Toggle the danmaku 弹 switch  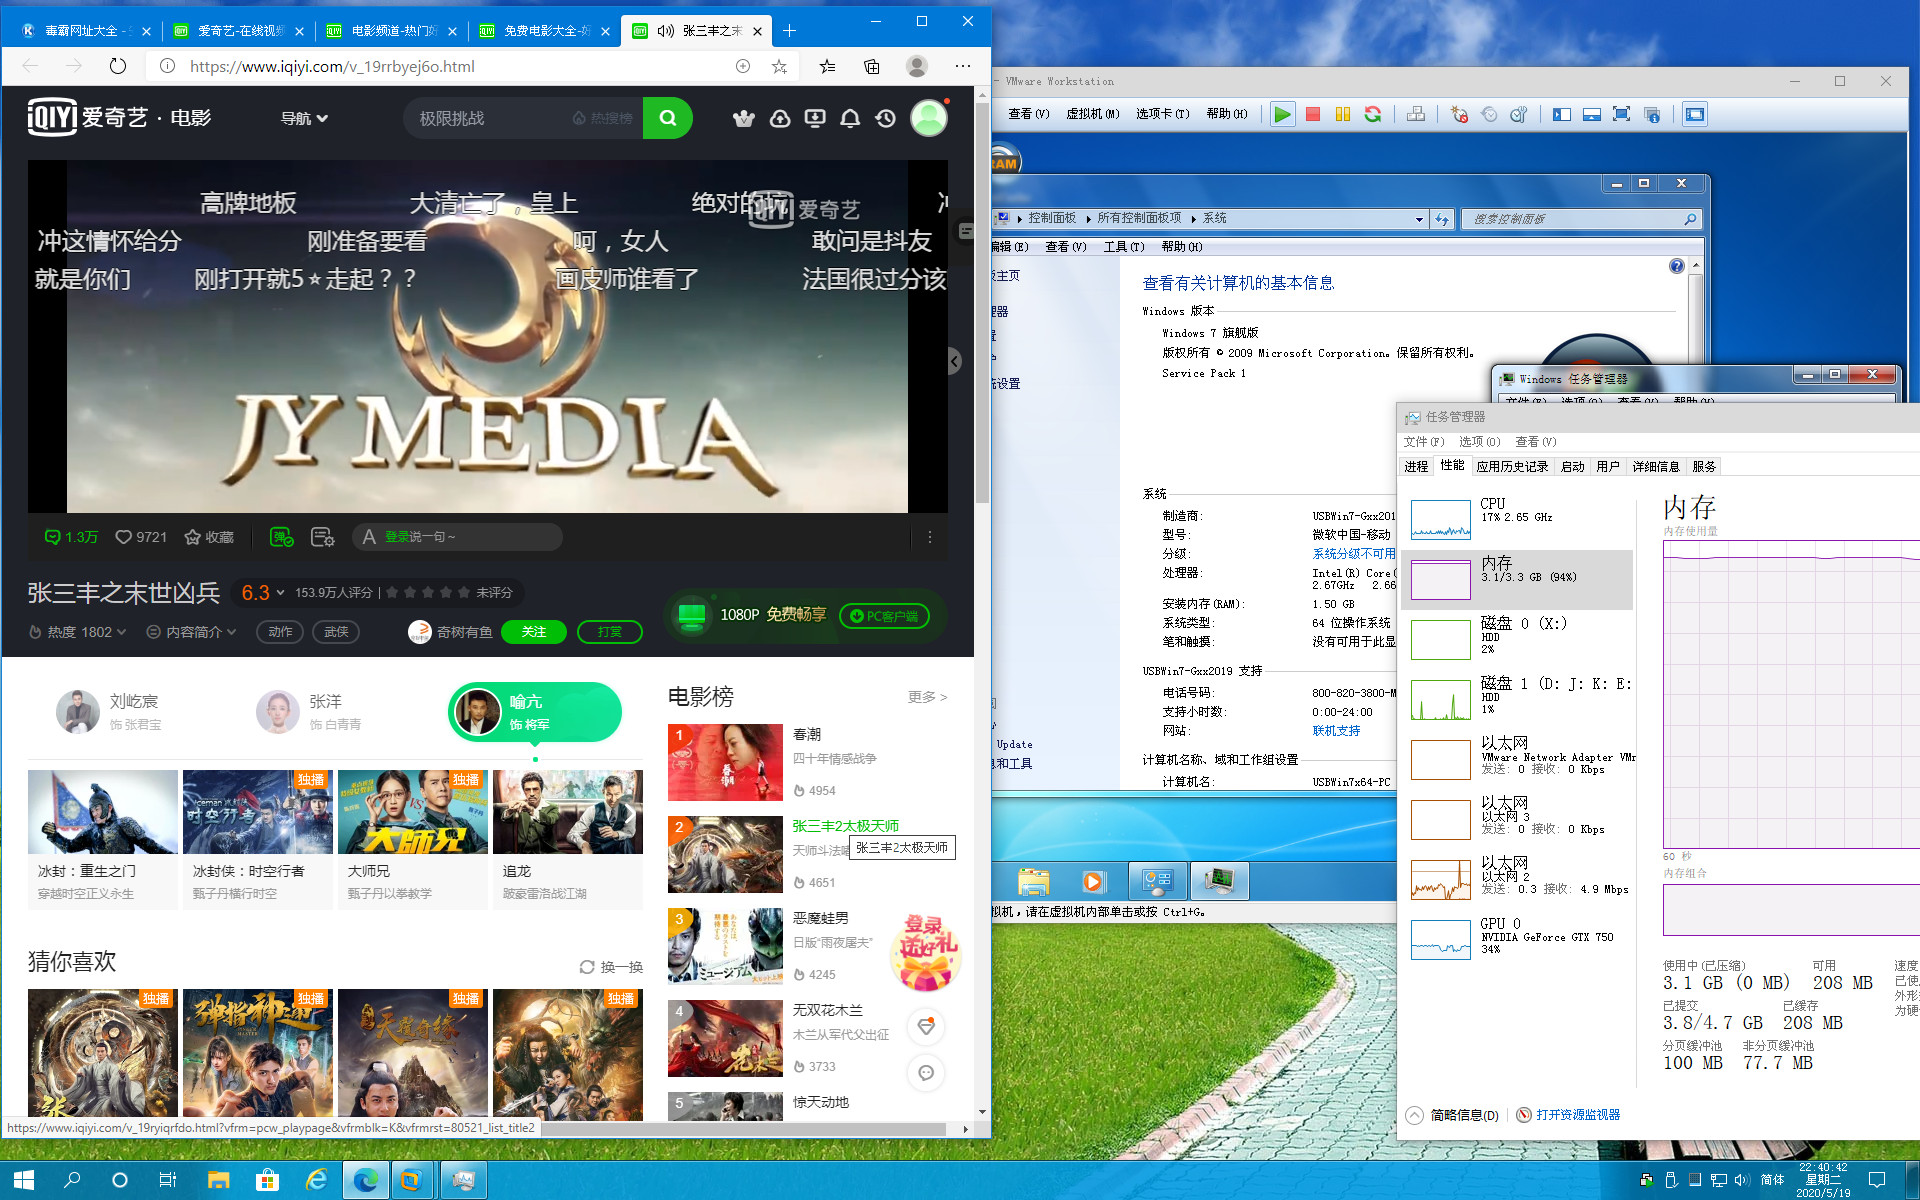point(282,537)
